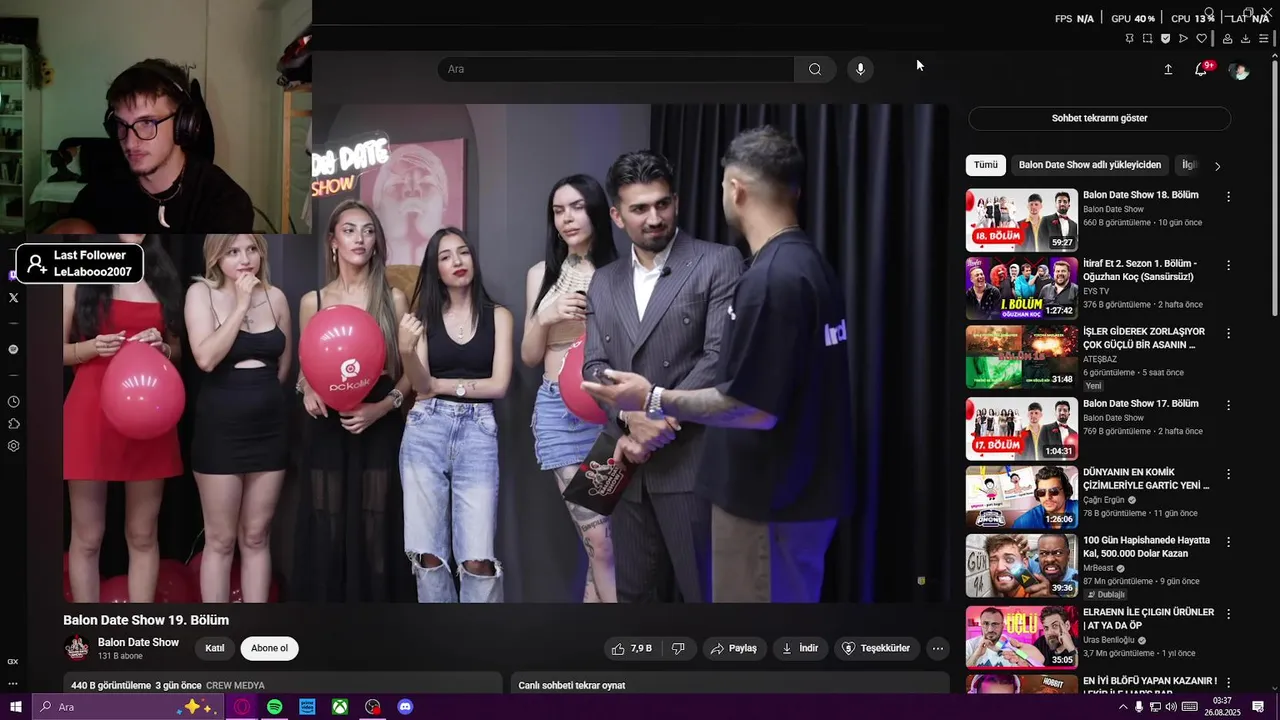This screenshot has width=1280, height=720.
Task: Click the snapshot capture icon in toolbar
Action: [1147, 39]
